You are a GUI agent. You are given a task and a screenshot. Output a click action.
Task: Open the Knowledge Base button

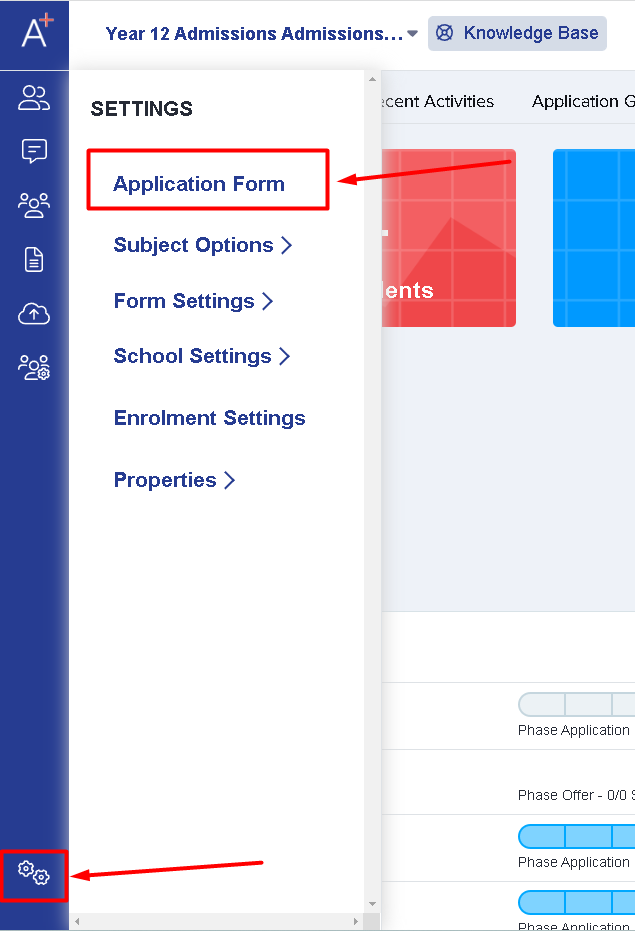518,33
